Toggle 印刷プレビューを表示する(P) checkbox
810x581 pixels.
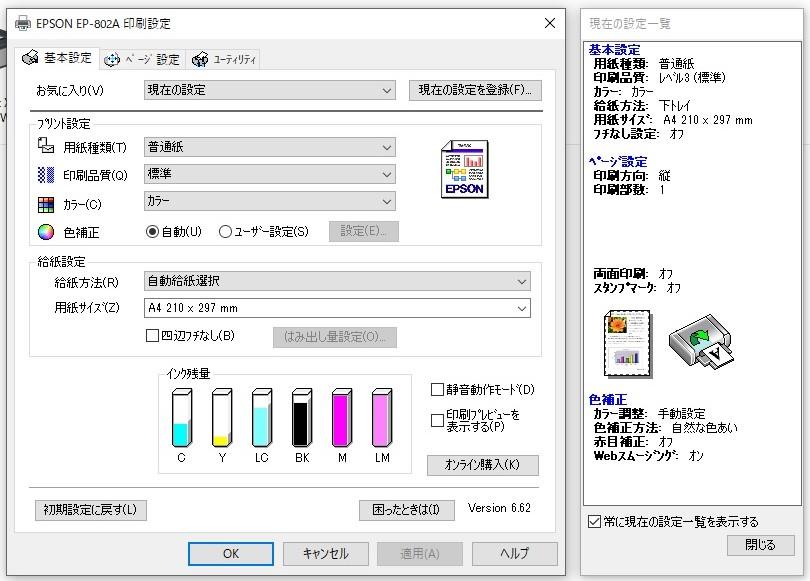[x=437, y=420]
